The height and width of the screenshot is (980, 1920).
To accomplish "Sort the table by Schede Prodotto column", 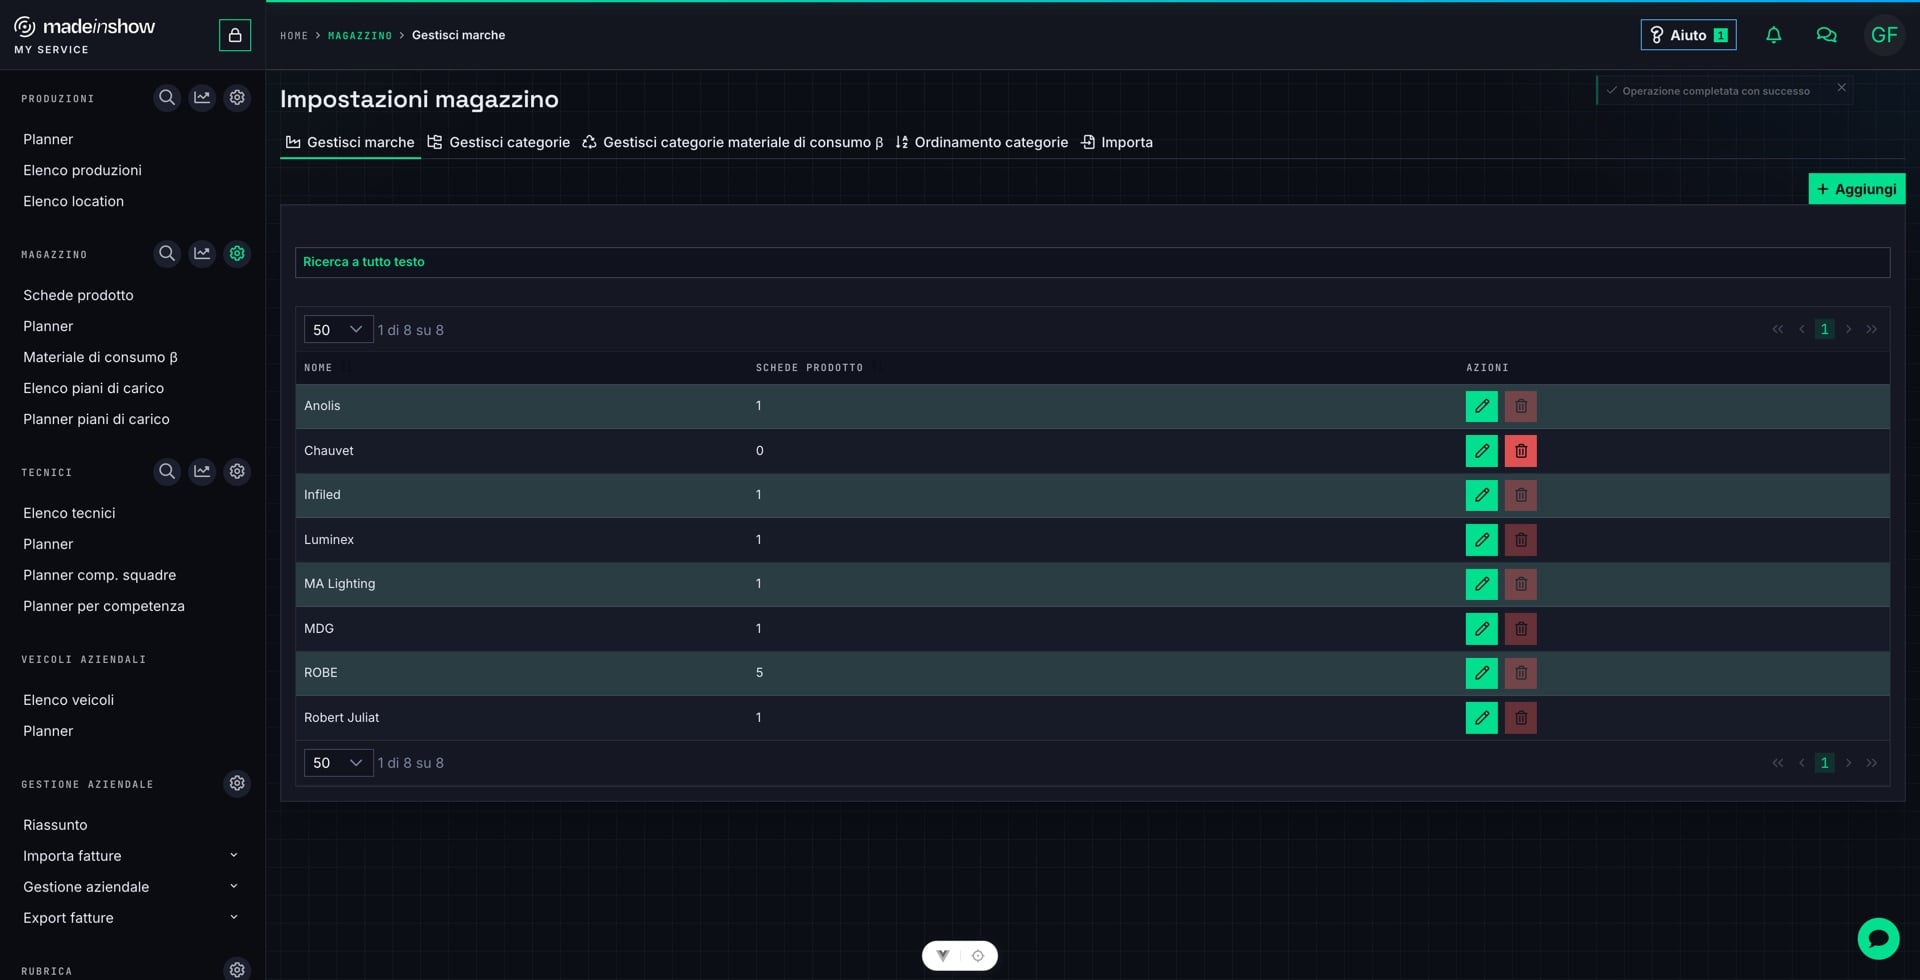I will coord(809,368).
